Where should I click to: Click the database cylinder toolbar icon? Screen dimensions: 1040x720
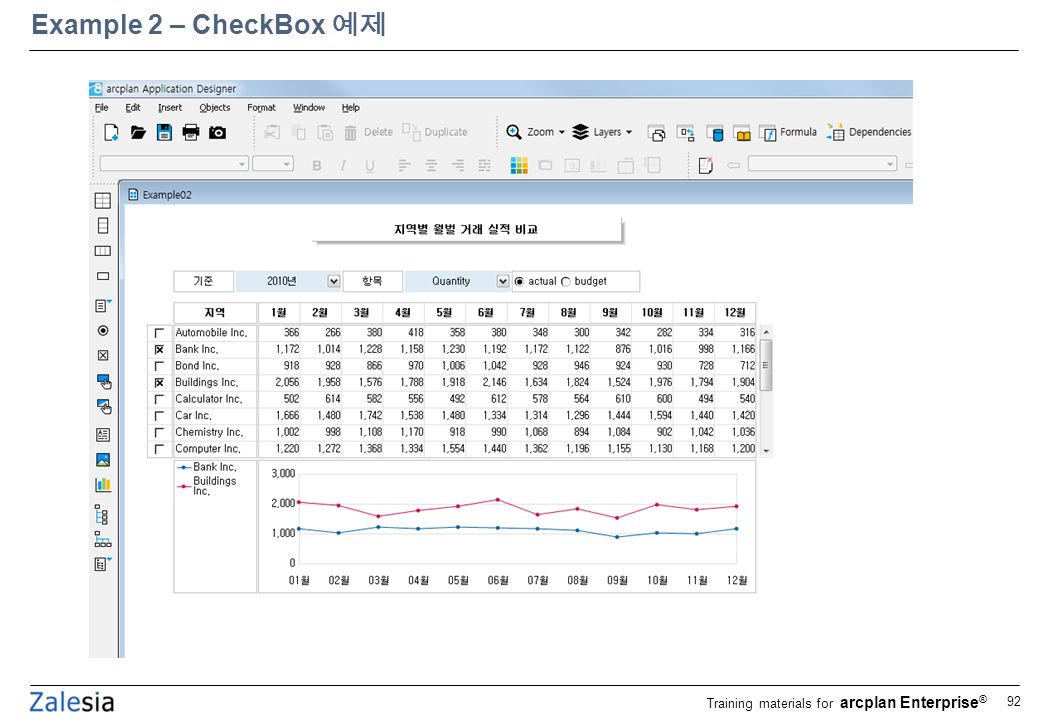click(x=714, y=133)
